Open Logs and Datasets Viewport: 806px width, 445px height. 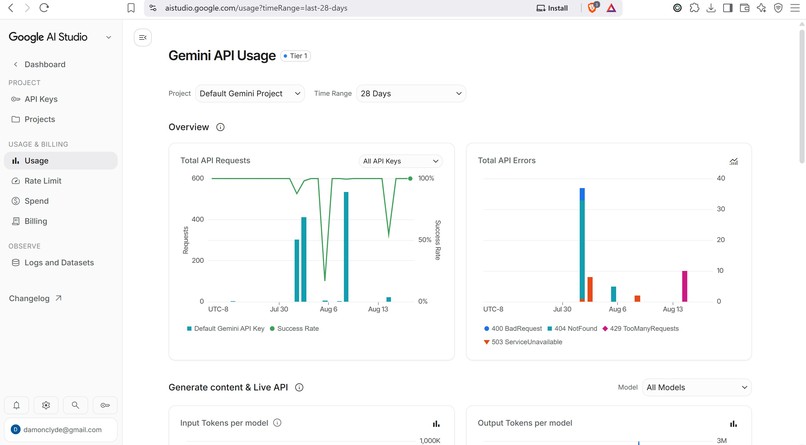click(61, 262)
